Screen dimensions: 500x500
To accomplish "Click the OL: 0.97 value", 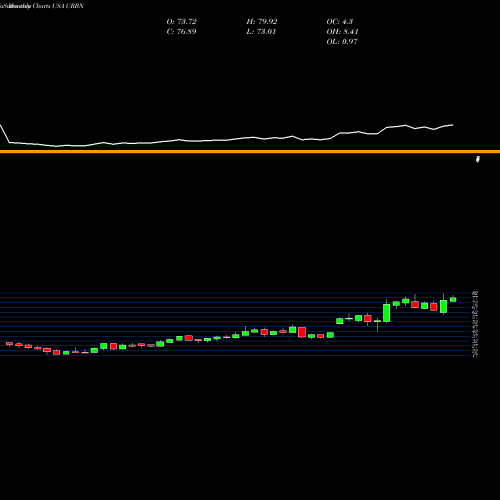I will [x=342, y=42].
